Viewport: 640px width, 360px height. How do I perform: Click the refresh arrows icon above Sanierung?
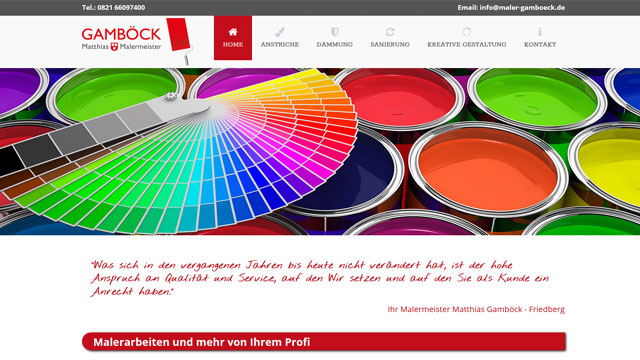[390, 32]
